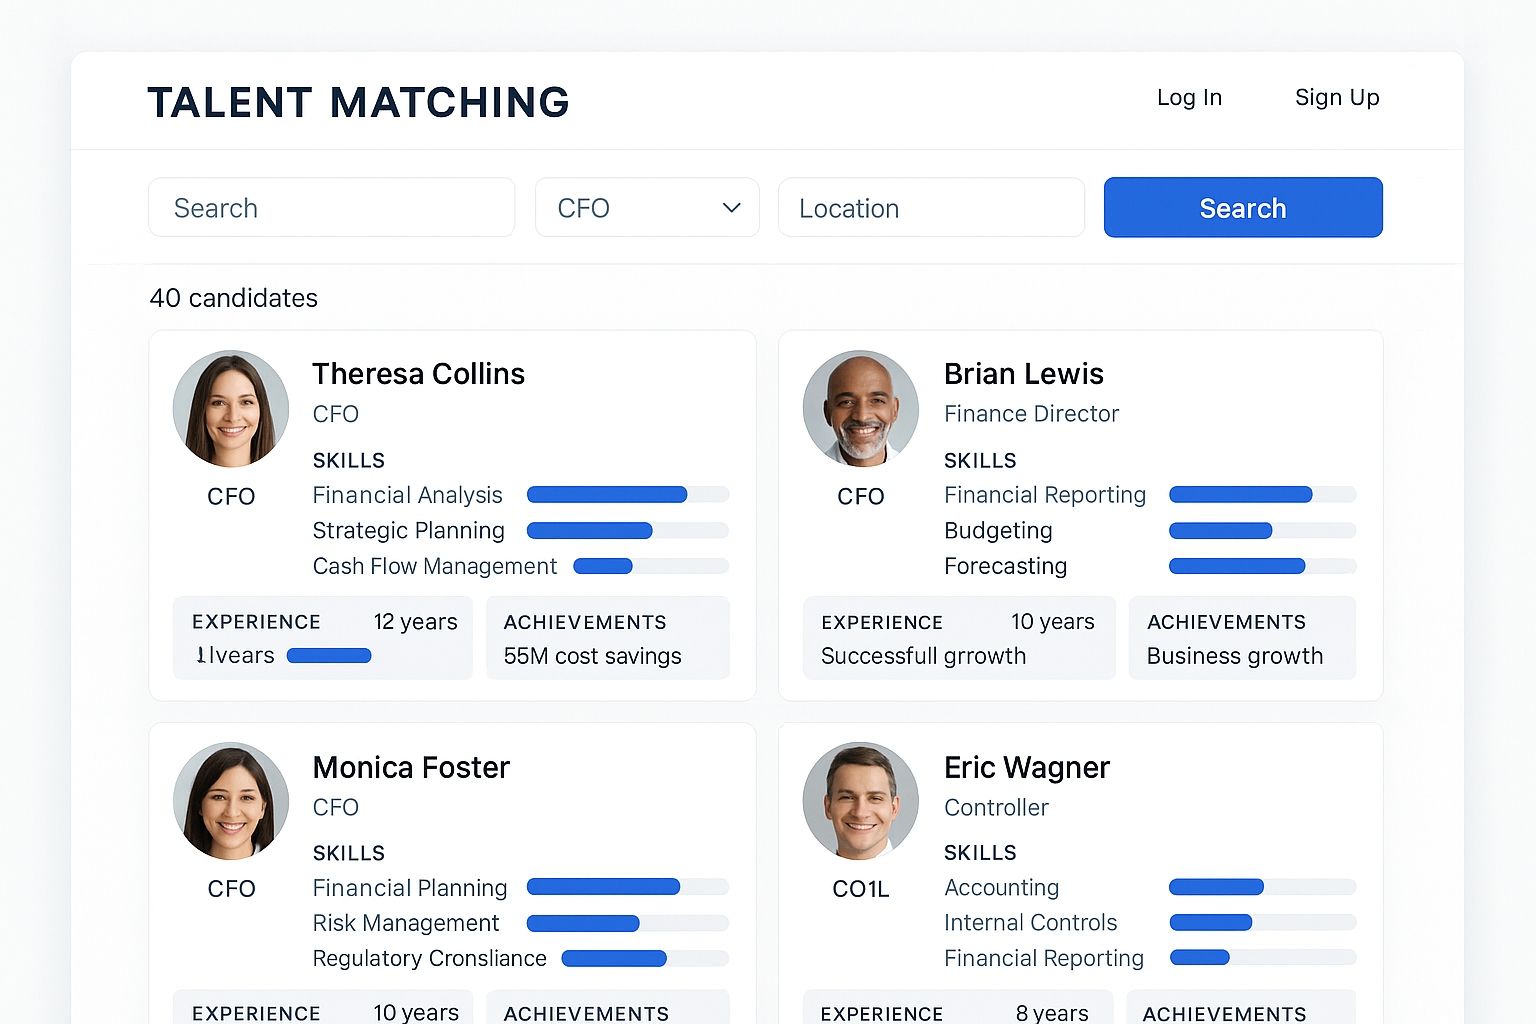This screenshot has width=1536, height=1024.
Task: Open Theresa Collins candidate name
Action: tap(418, 374)
